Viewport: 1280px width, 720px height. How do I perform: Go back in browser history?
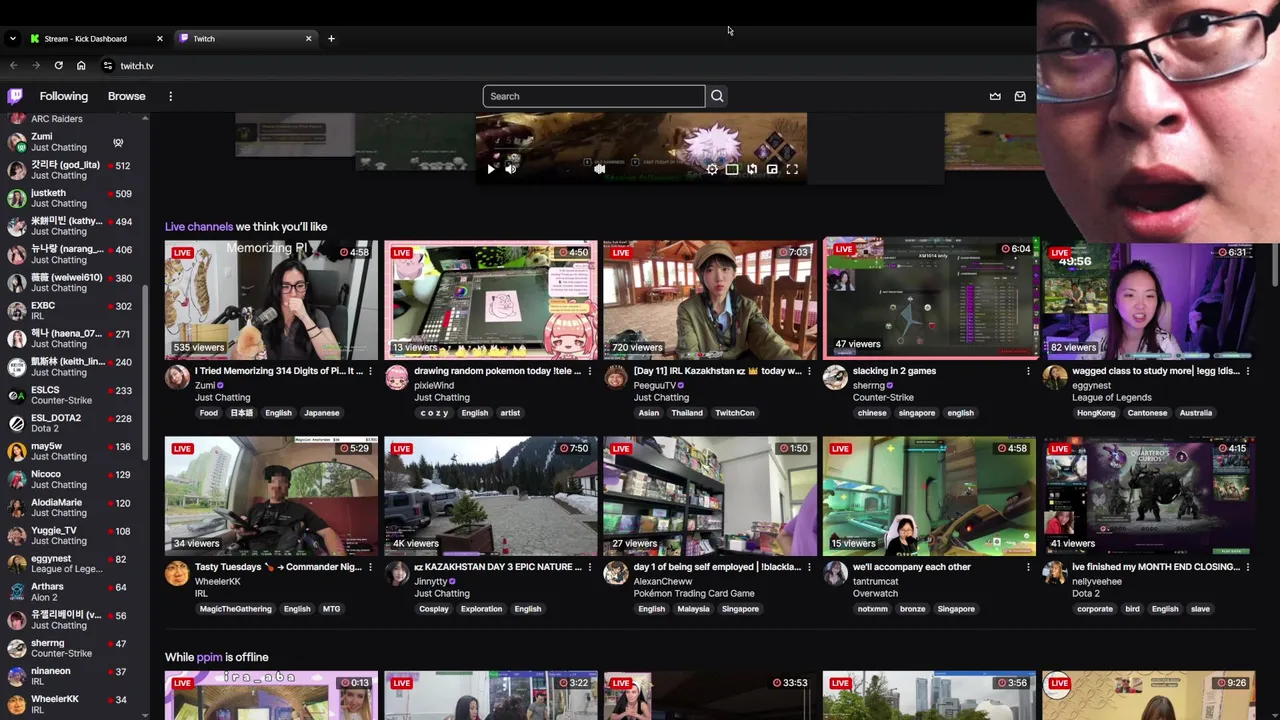click(x=13, y=66)
